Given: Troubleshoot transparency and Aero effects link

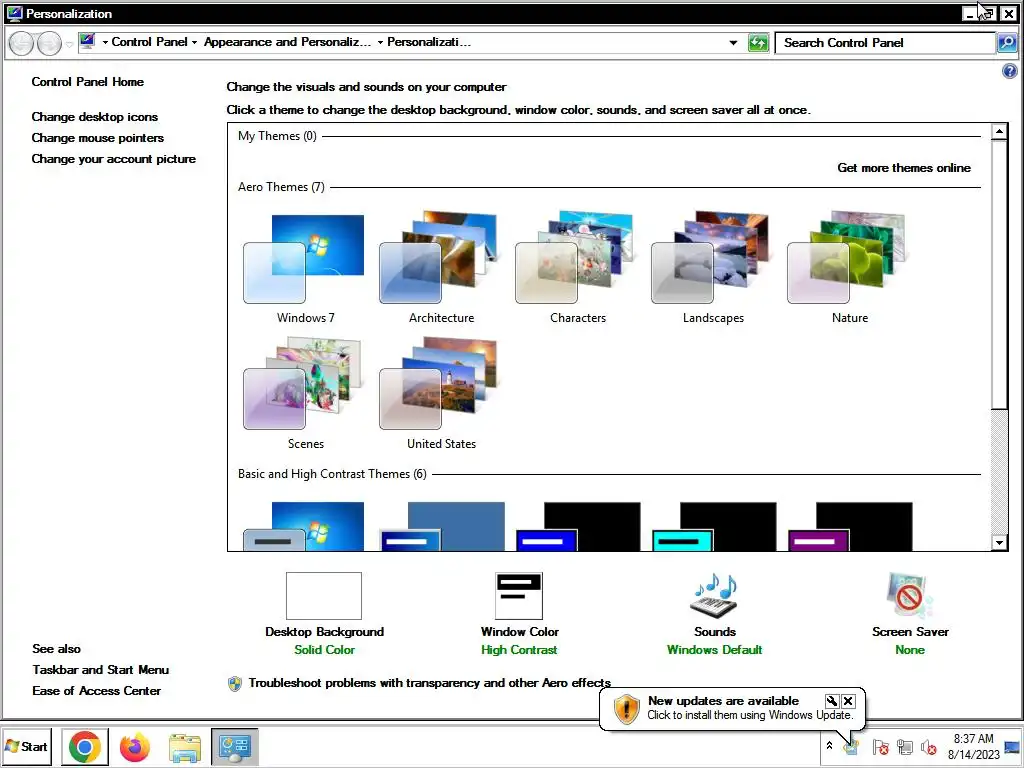Looking at the screenshot, I should [430, 683].
